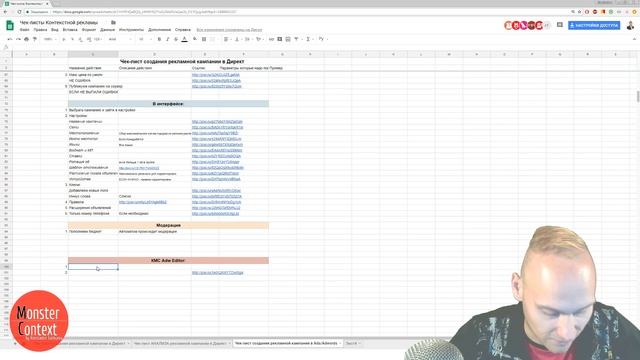Viewport: 640px width, 360px height.
Task: Click the Filter toolbar icon
Action: (x=297, y=39)
